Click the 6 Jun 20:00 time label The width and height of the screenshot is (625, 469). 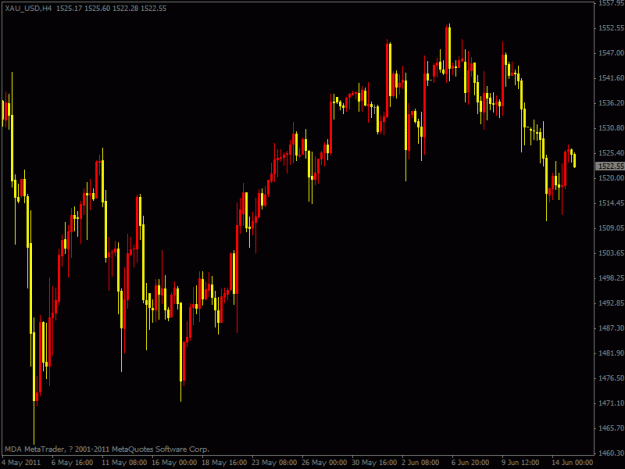470,463
